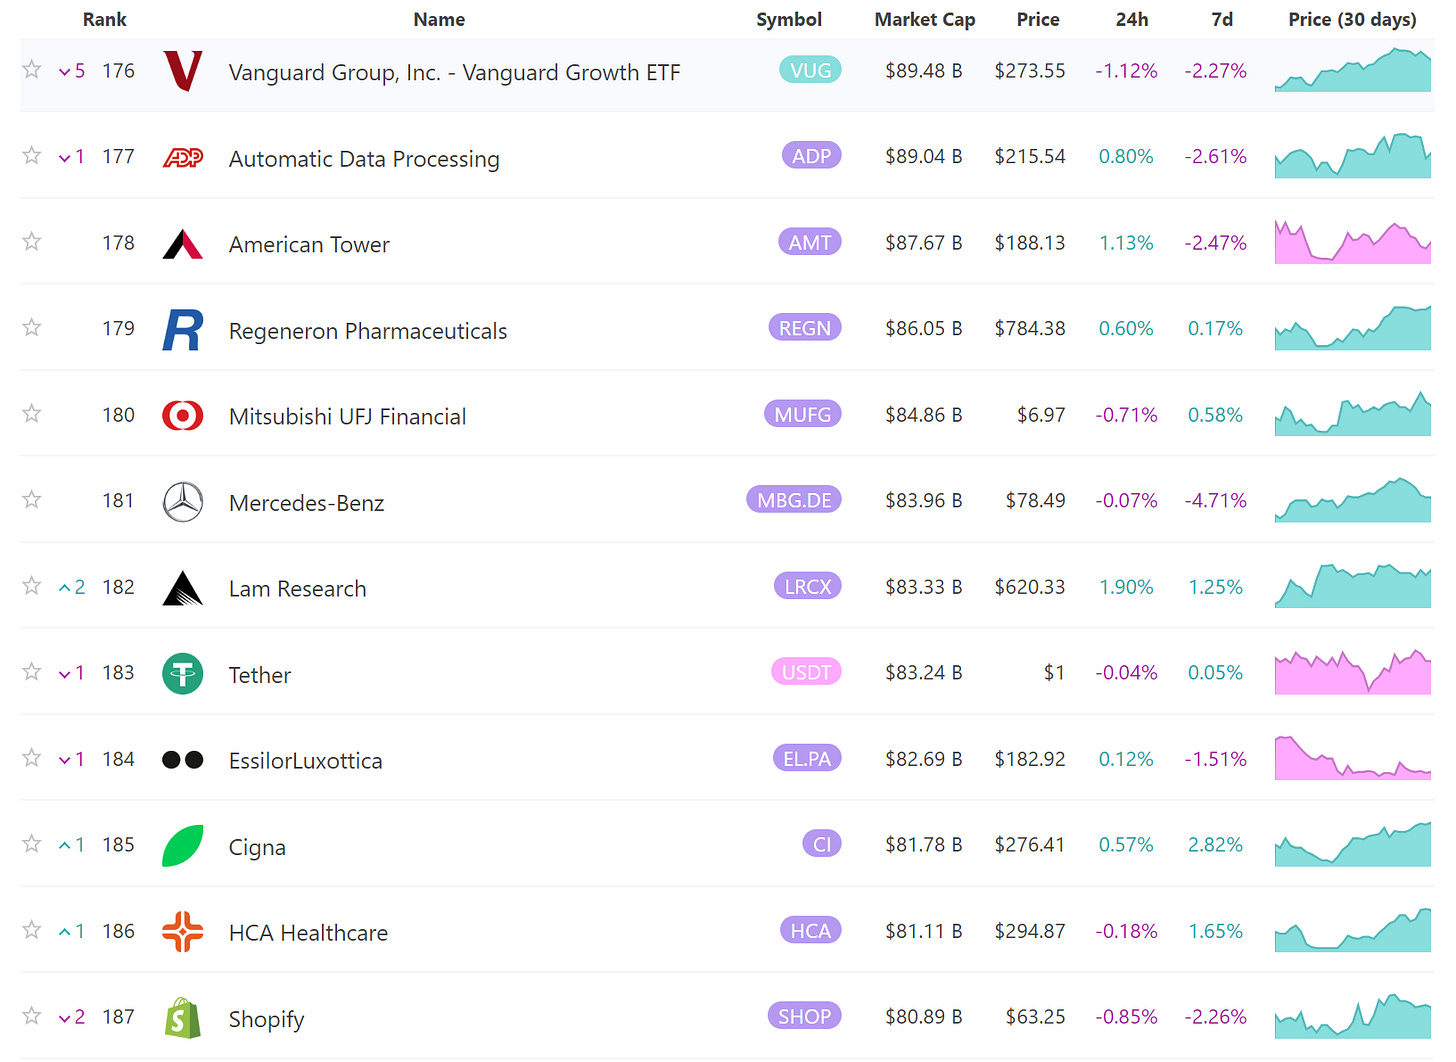
Task: Click the Tether green coin logo
Action: pos(183,674)
